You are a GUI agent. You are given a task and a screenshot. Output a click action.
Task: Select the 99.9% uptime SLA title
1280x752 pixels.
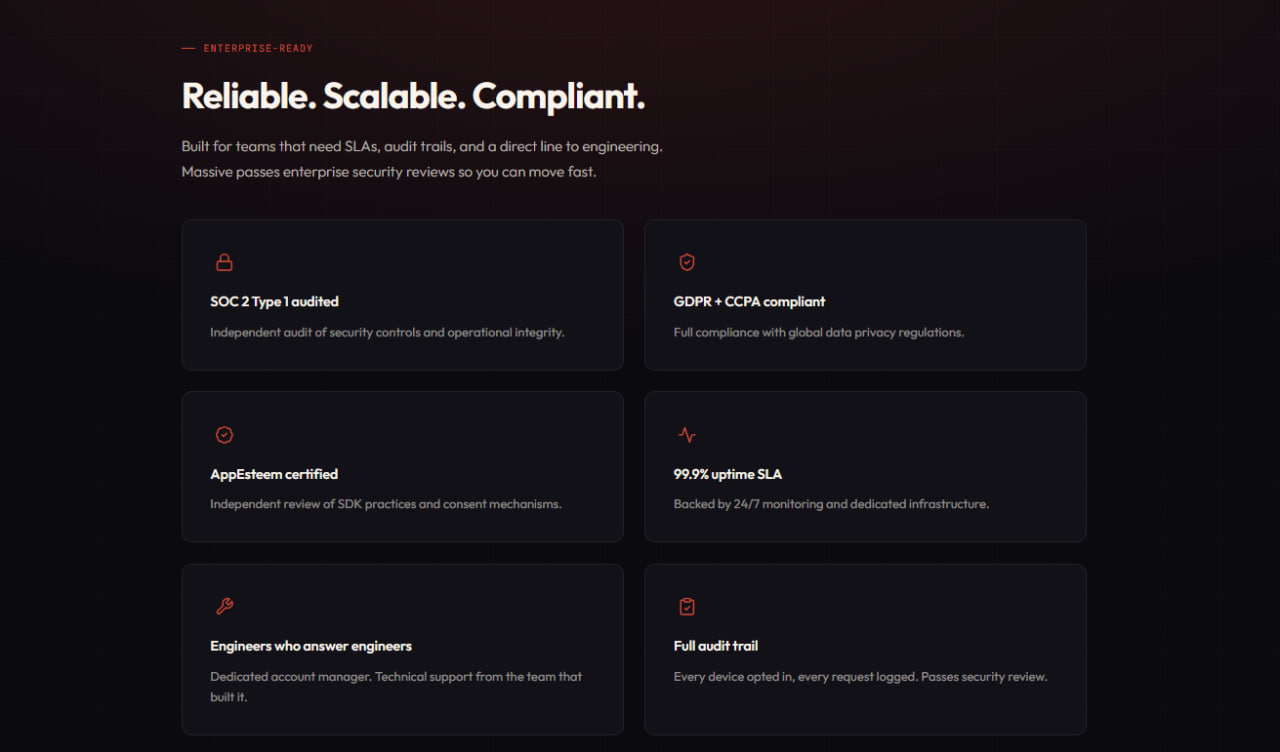coord(728,474)
